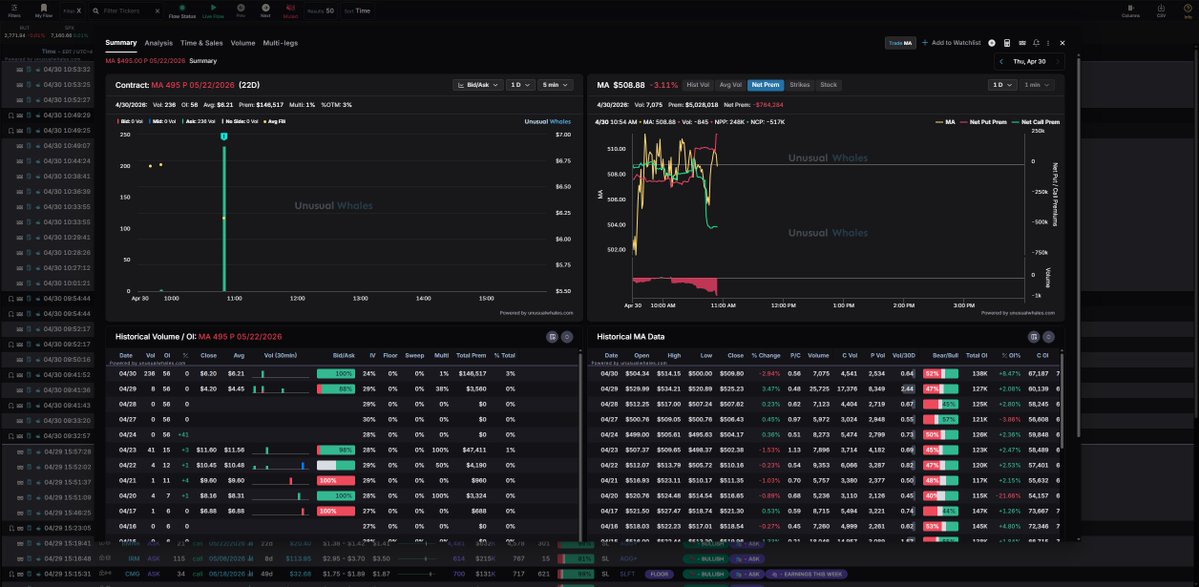Click the round settings icon on Historical Volume / OI panel
This screenshot has width=1199, height=587.
(567, 336)
